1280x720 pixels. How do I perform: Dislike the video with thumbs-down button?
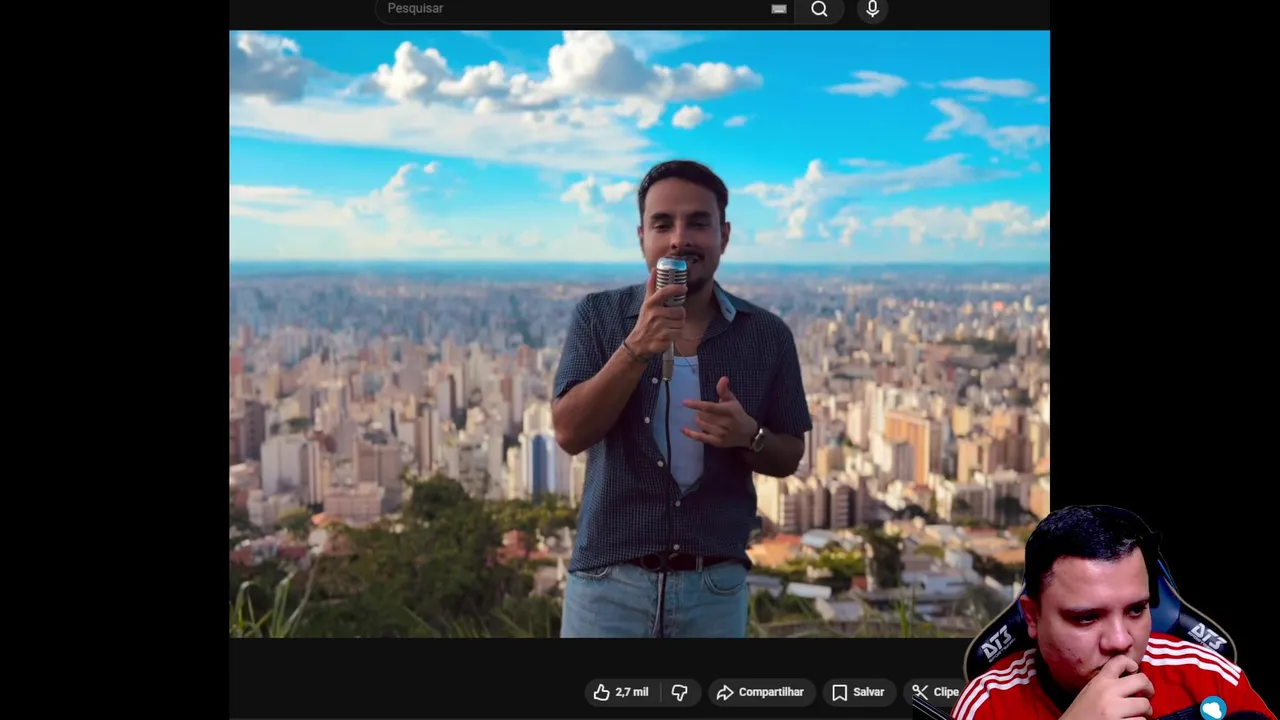(680, 692)
